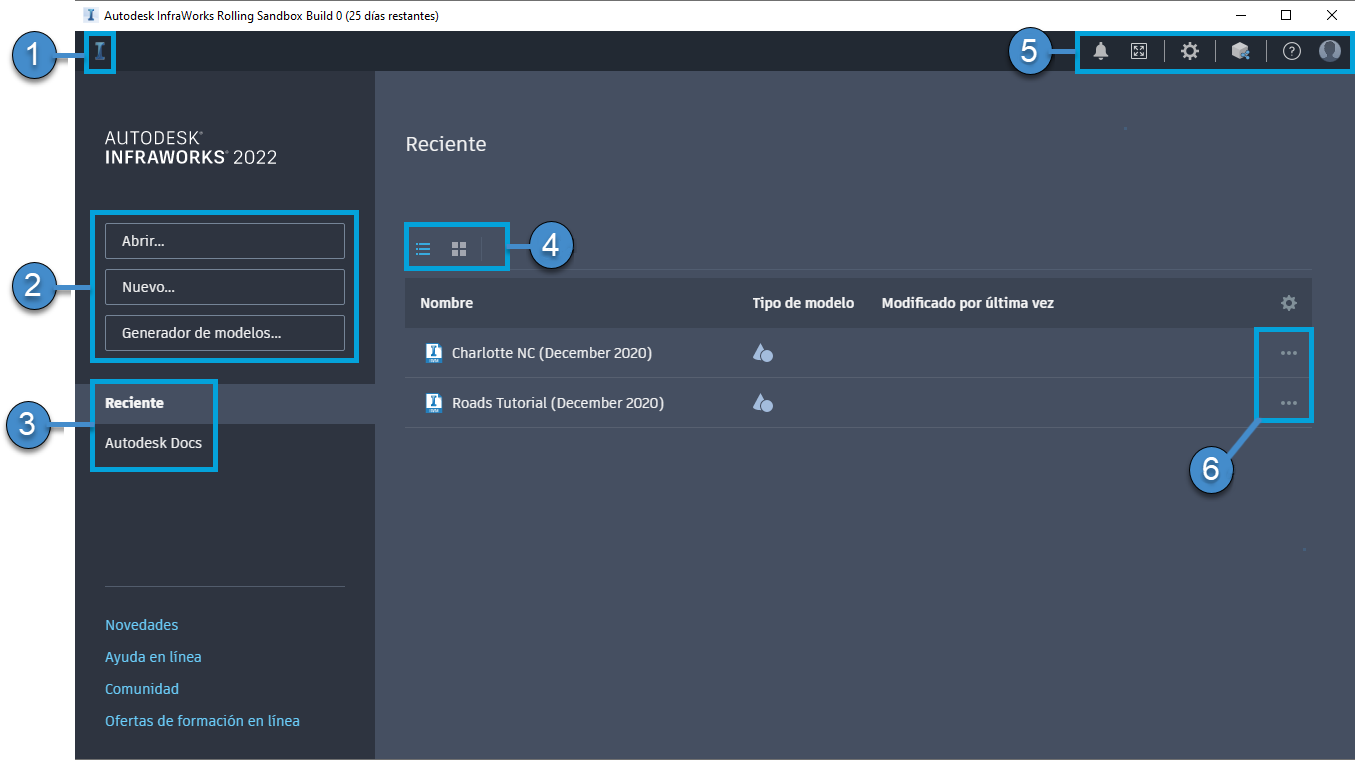Image resolution: width=1355 pixels, height=760 pixels.
Task: Open the user profile avatar
Action: pos(1330,51)
